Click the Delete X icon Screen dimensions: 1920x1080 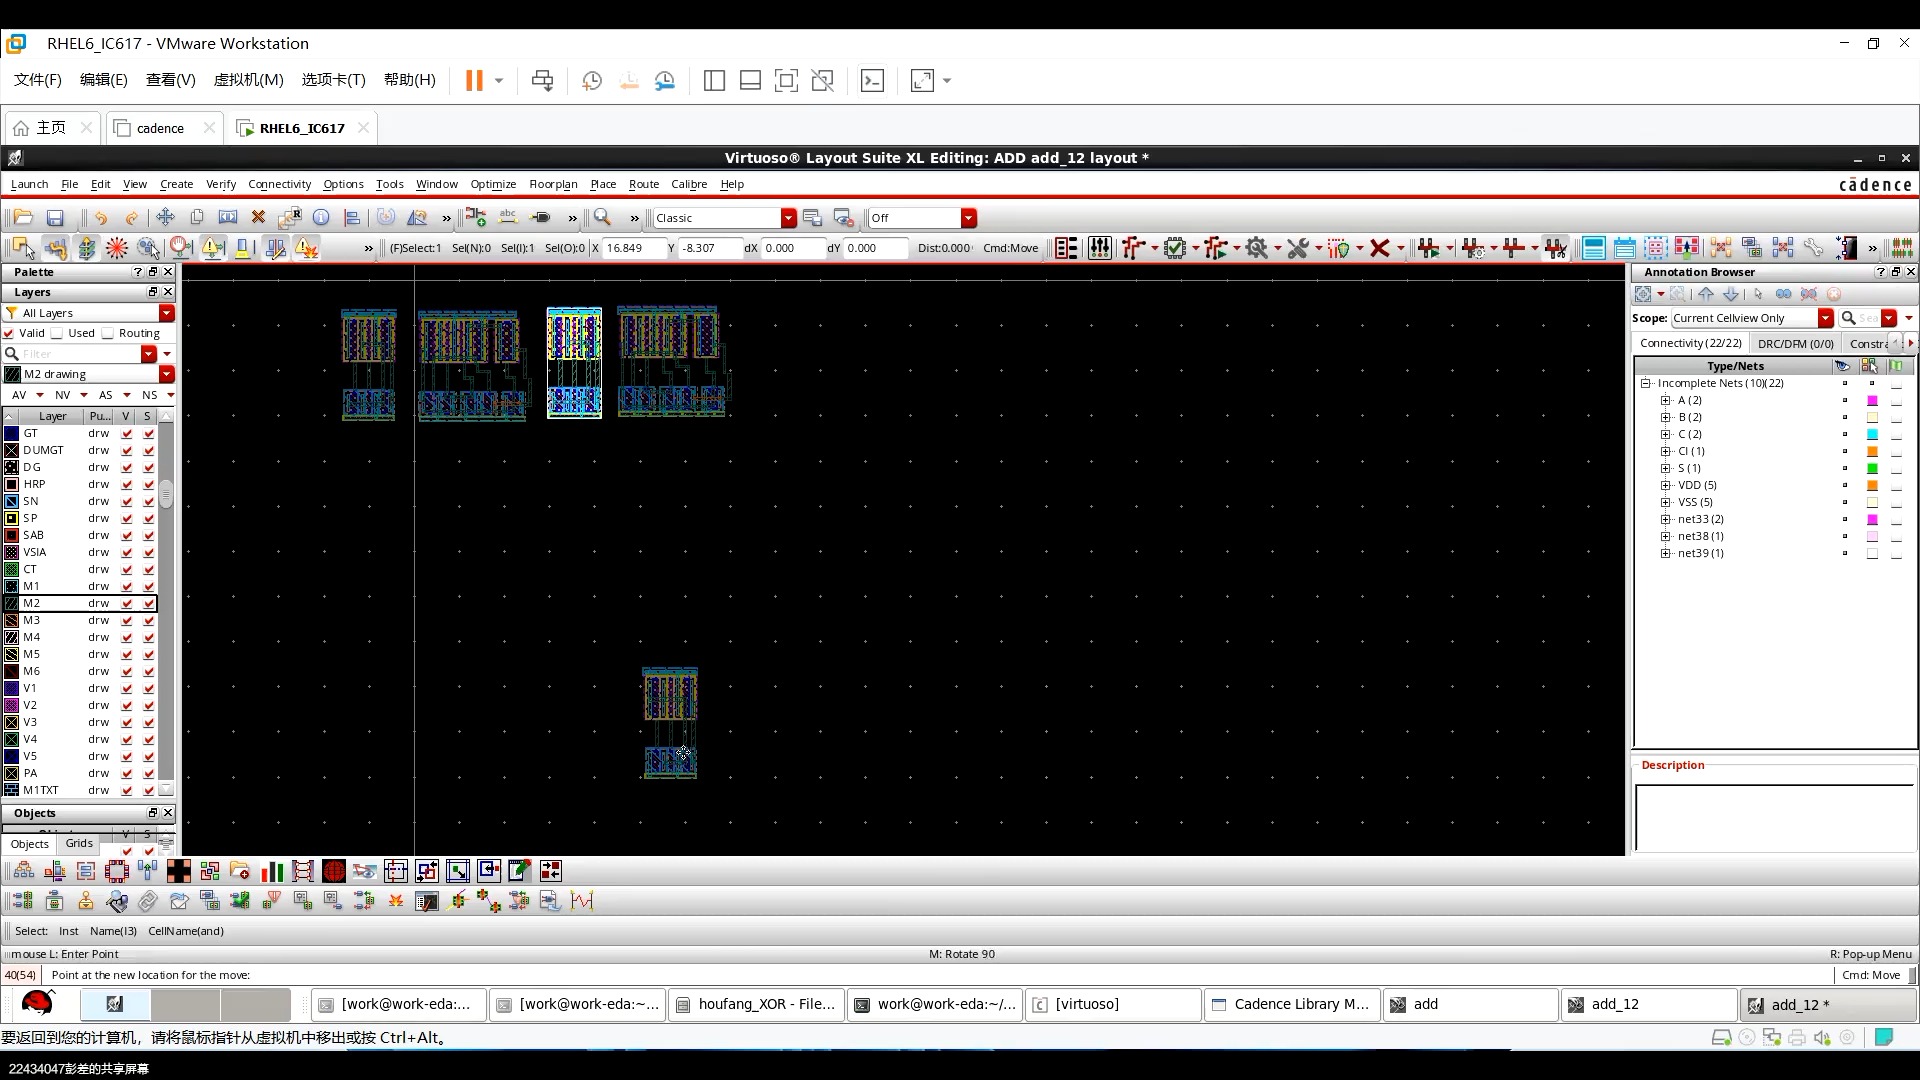pos(258,218)
